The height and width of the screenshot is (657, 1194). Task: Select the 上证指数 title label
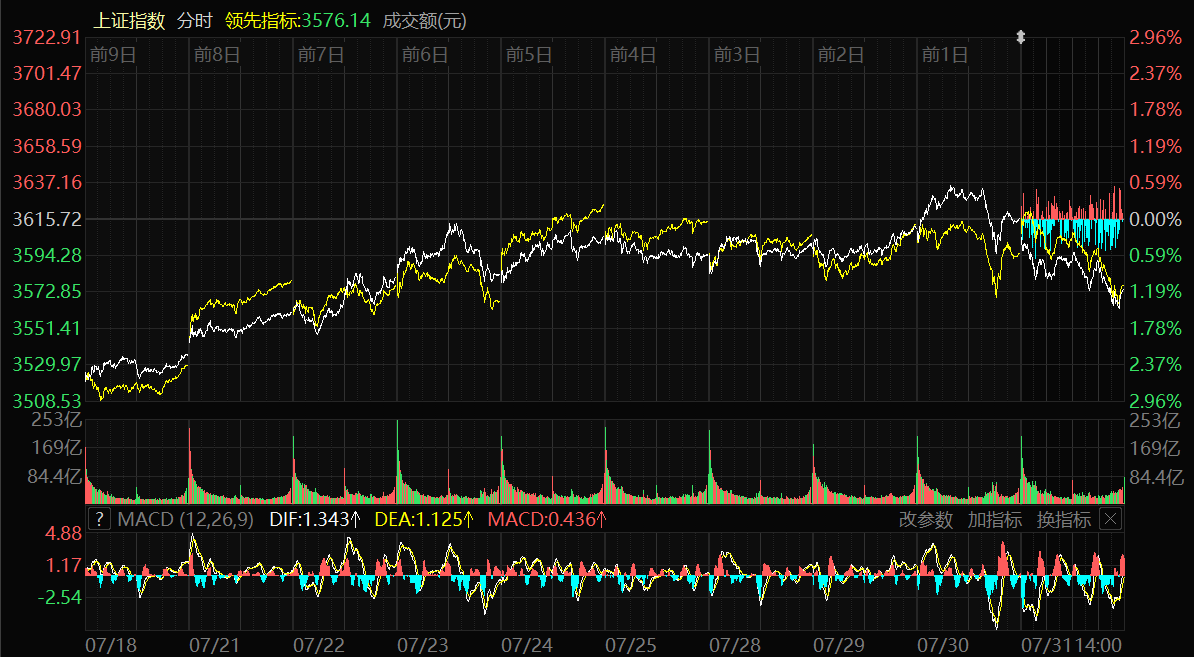coord(130,20)
